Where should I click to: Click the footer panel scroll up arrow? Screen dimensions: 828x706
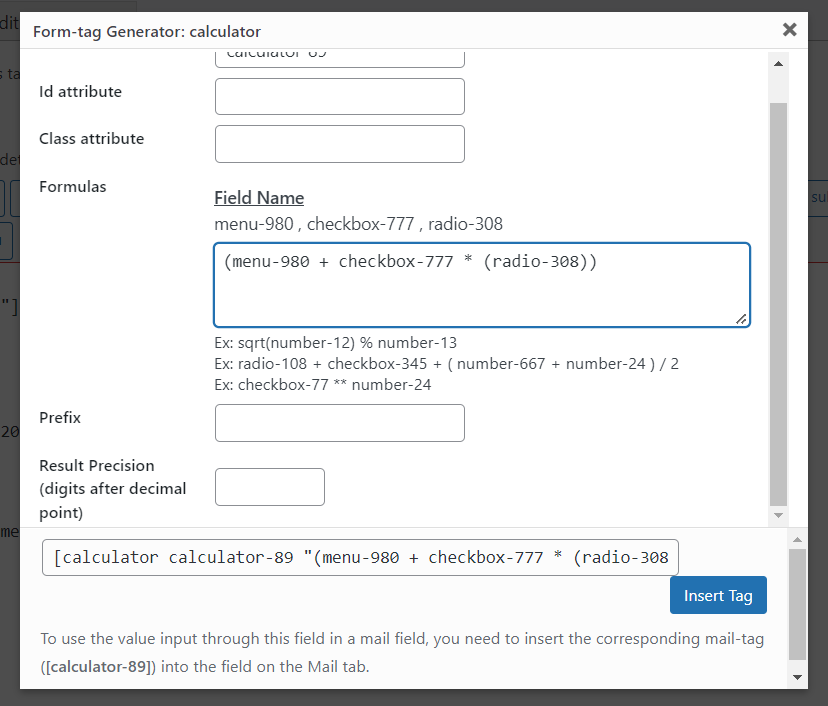pos(797,540)
